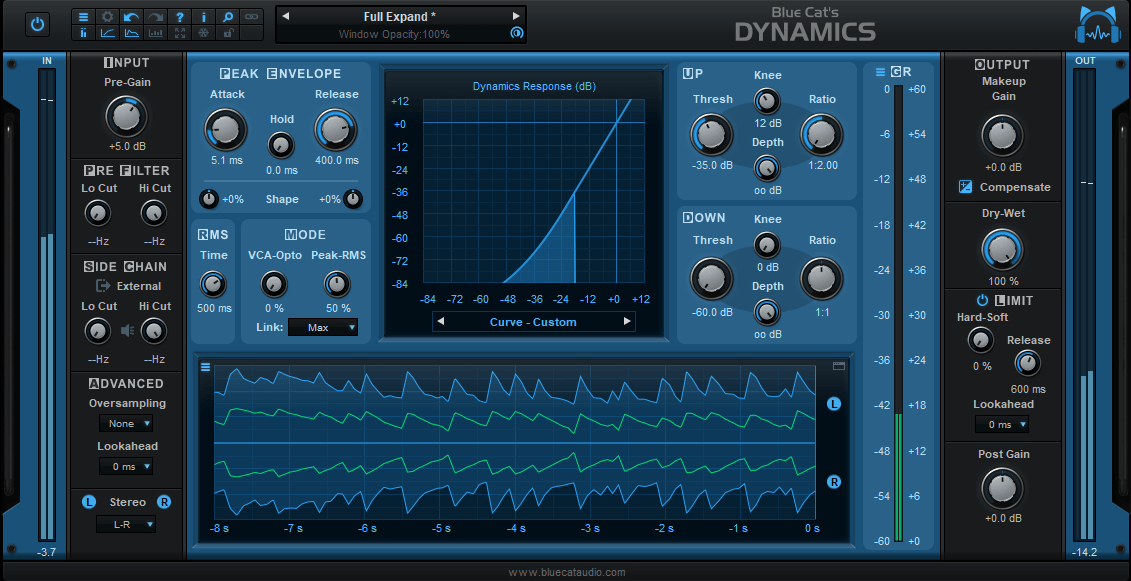
Task: Select the Curve - Custom mode
Action: 534,322
